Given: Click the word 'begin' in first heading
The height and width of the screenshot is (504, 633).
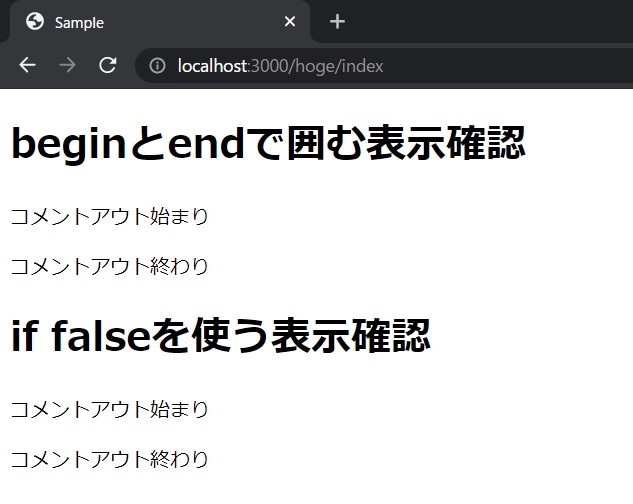Looking at the screenshot, I should 69,145.
